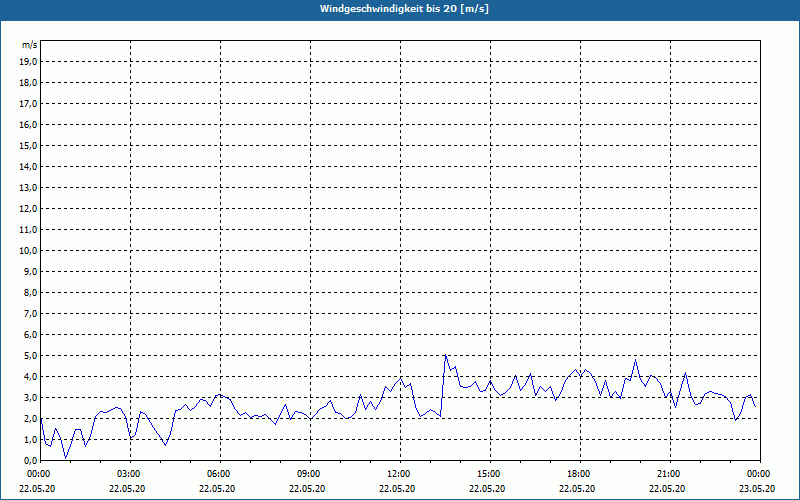Pick the 15:00 time label
The width and height of the screenshot is (800, 500).
pyautogui.click(x=490, y=474)
